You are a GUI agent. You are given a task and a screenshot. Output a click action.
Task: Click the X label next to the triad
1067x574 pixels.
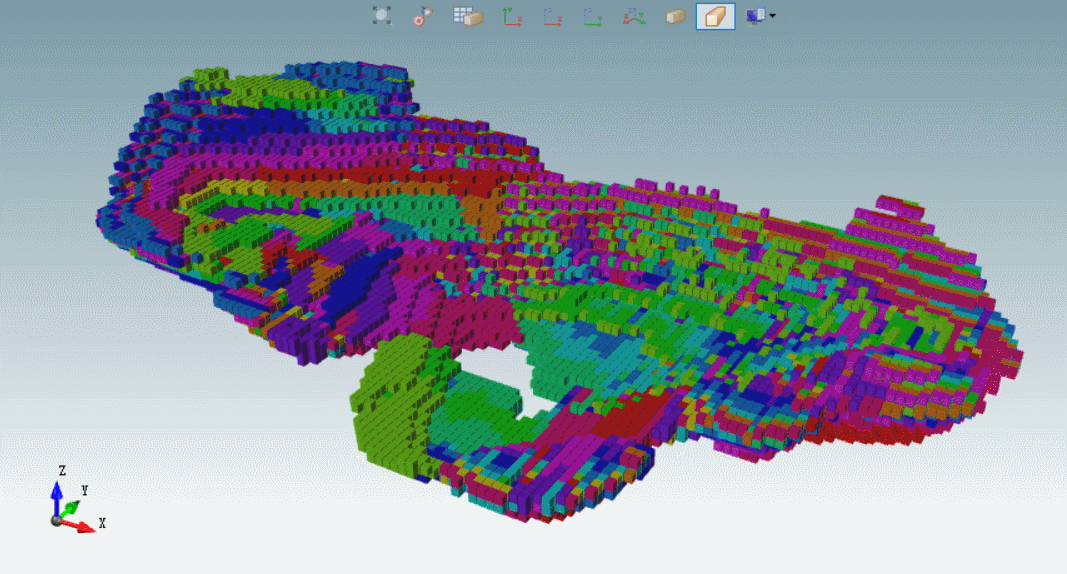click(102, 523)
